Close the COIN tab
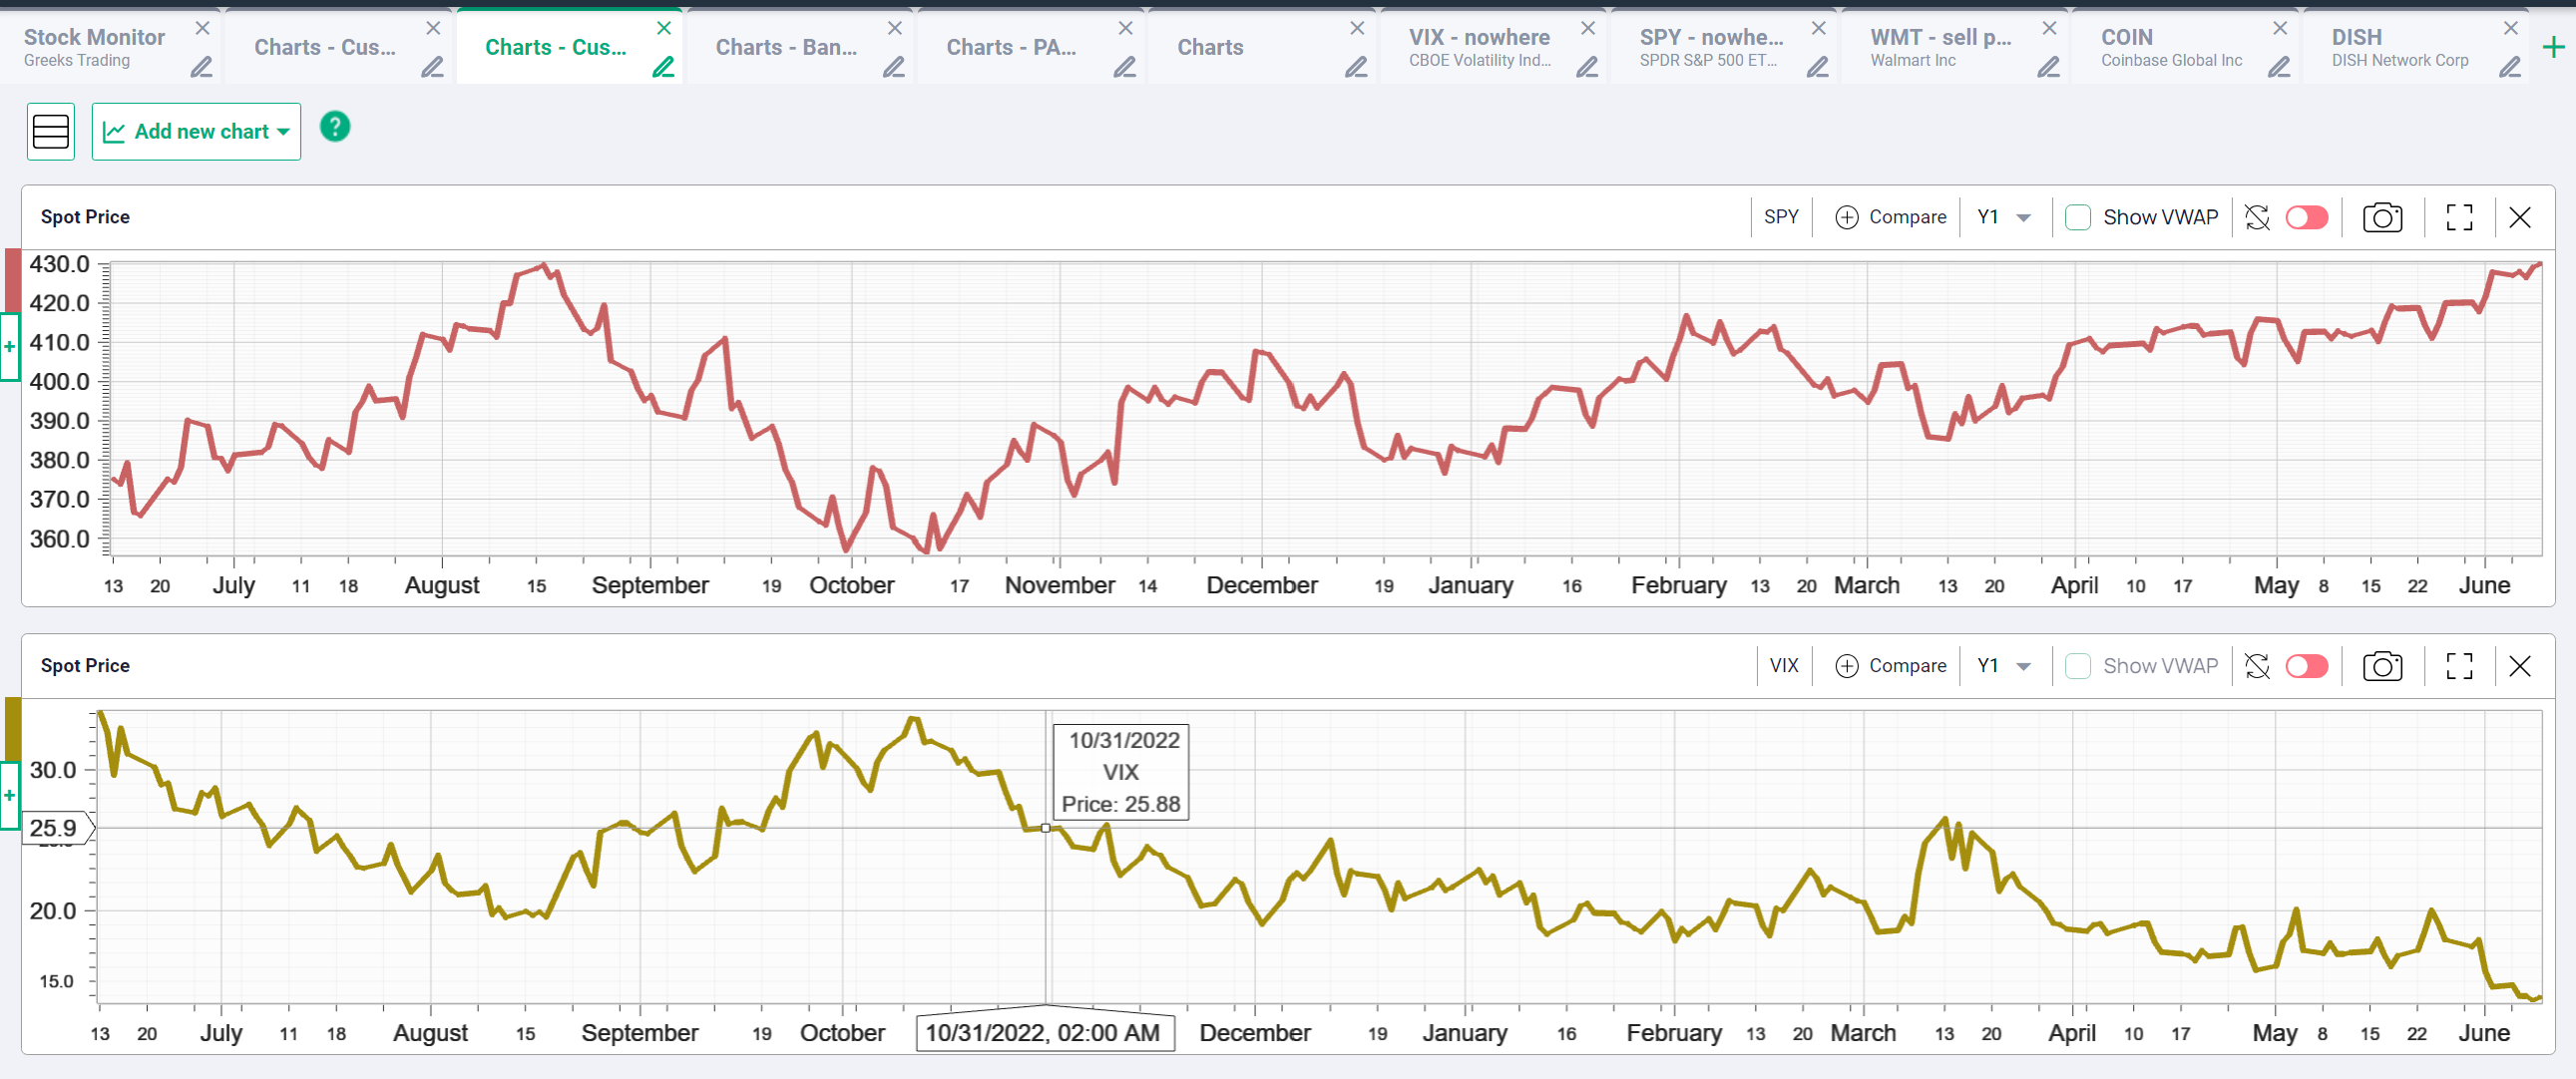 tap(2280, 28)
